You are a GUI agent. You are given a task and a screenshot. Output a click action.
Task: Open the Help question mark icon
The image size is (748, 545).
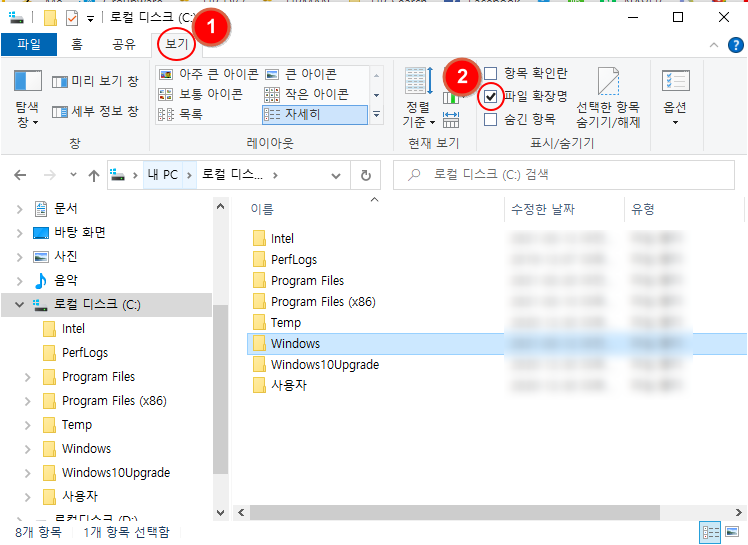tap(736, 45)
